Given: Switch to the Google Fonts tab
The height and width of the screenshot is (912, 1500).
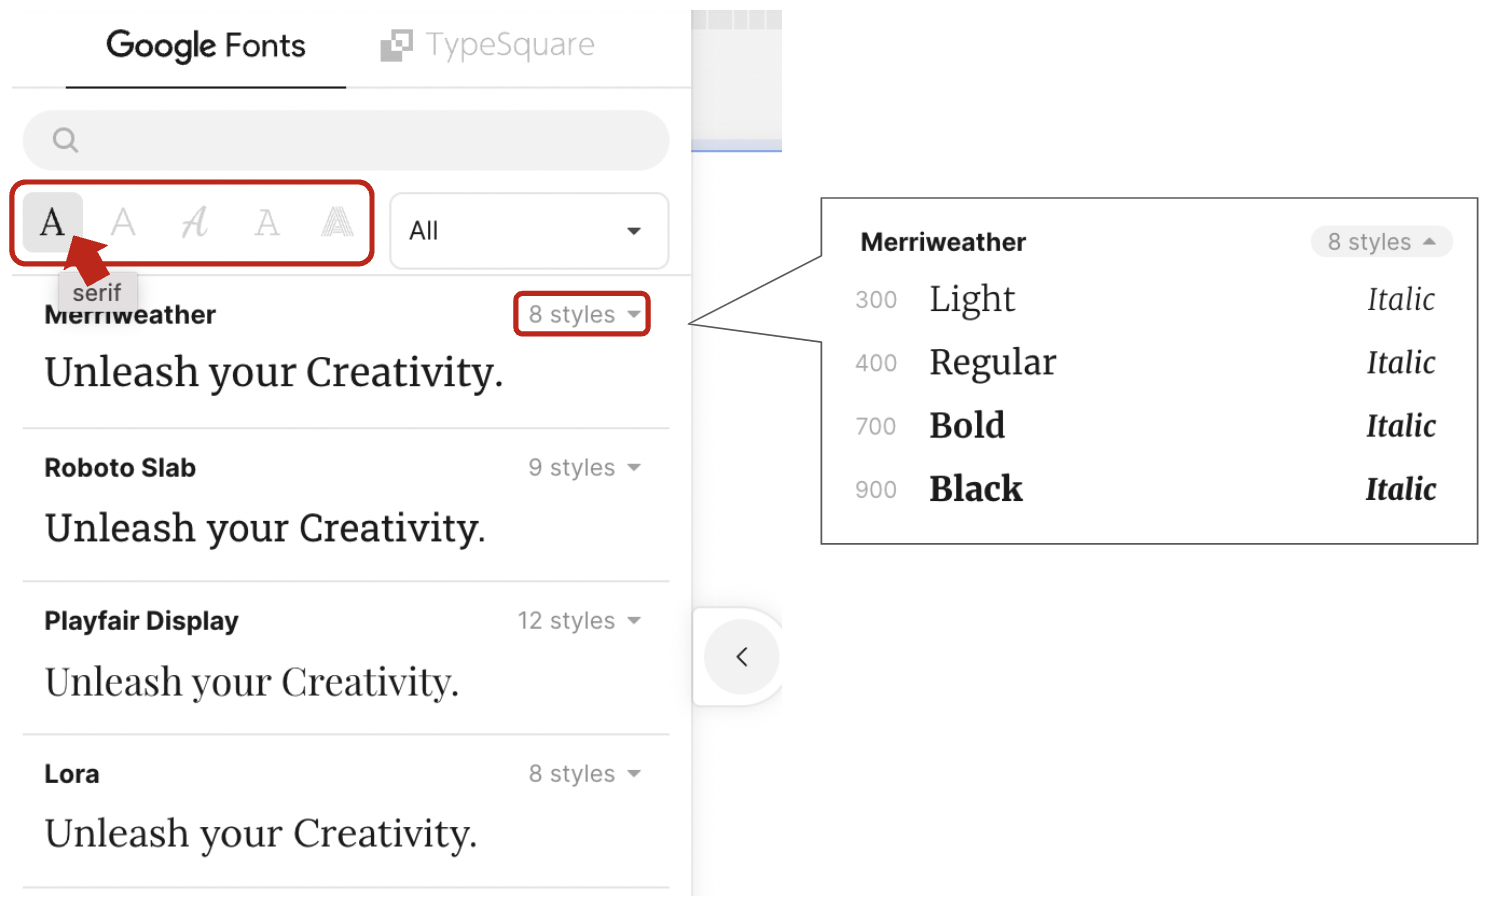Looking at the screenshot, I should tap(206, 45).
